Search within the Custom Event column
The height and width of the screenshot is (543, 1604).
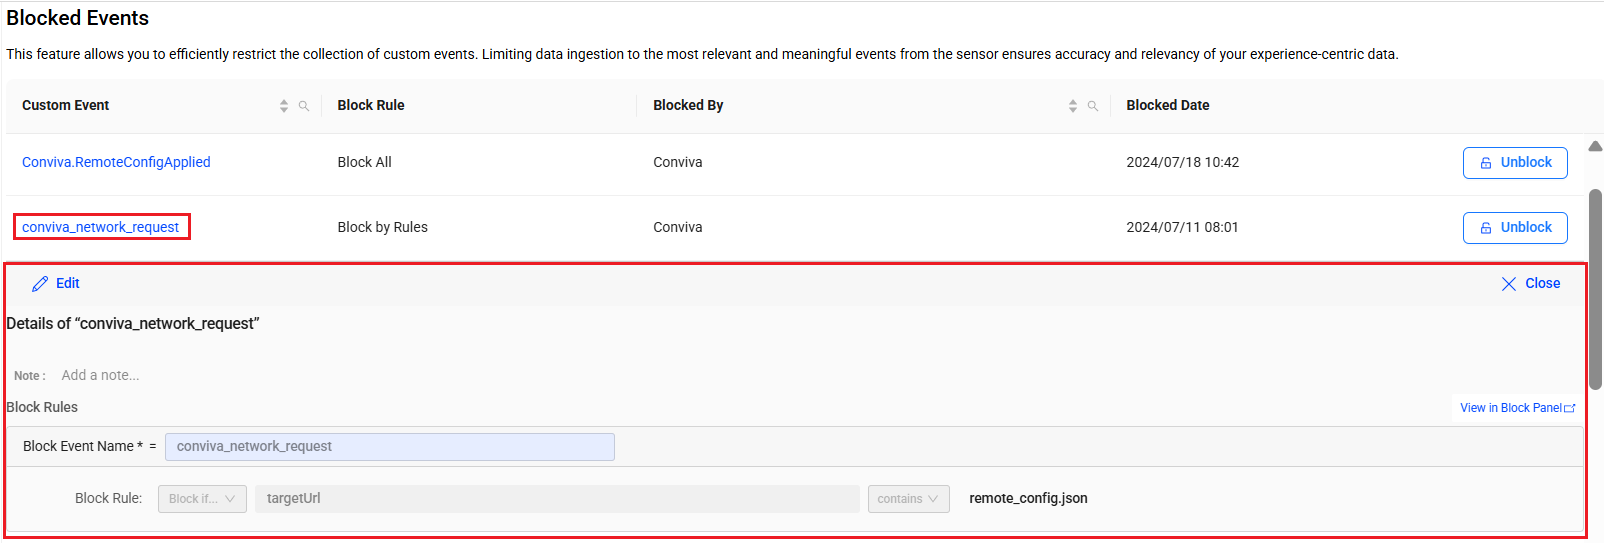coord(304,106)
